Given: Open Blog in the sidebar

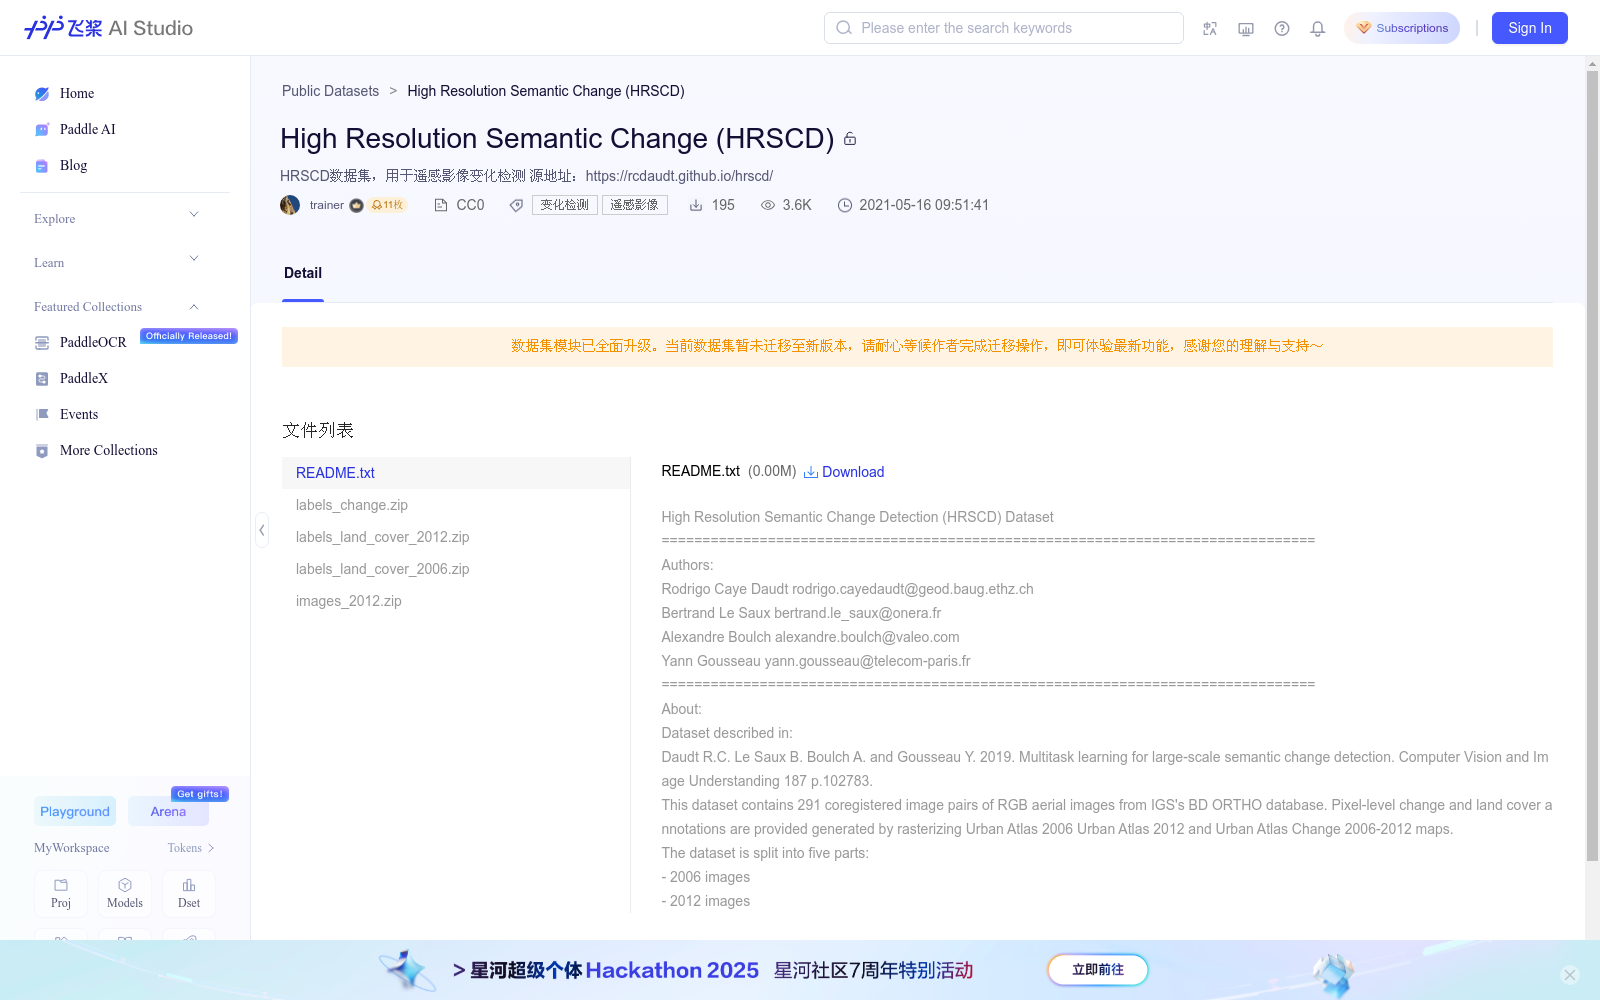Looking at the screenshot, I should [x=73, y=166].
